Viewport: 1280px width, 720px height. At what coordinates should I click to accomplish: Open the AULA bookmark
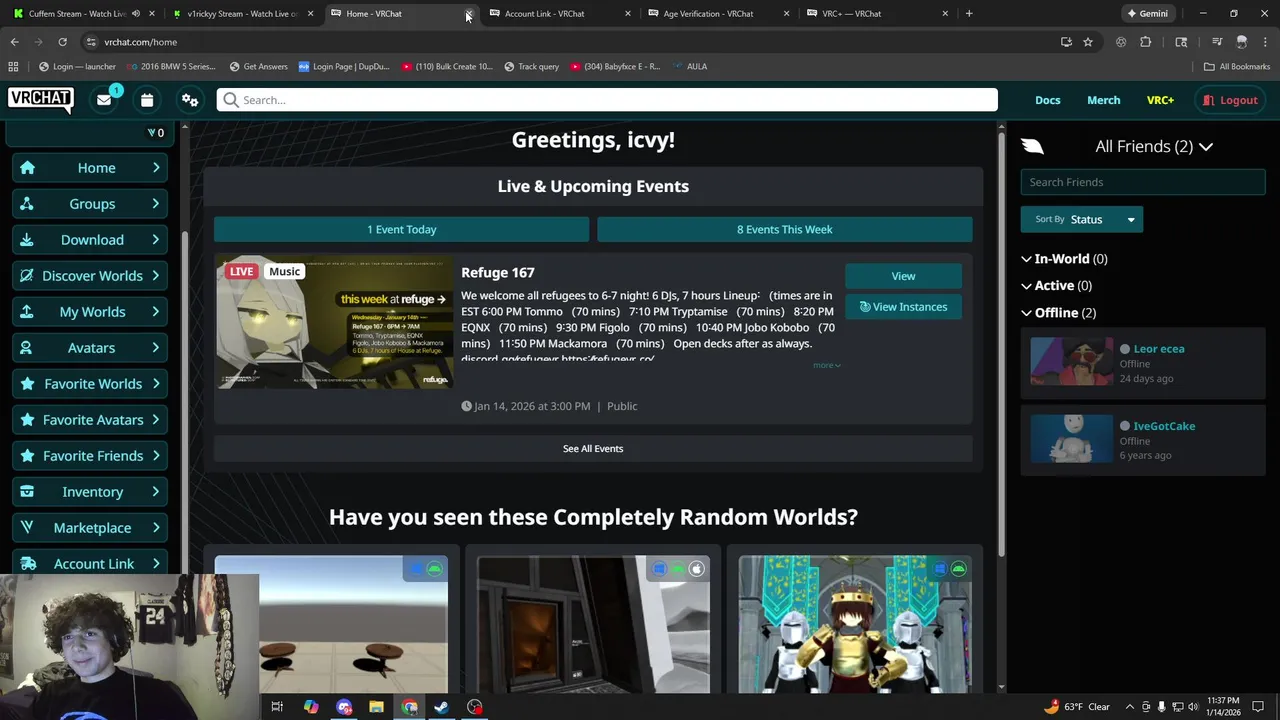(x=690, y=67)
